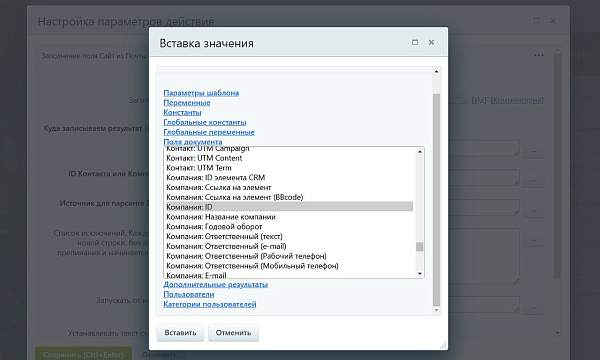Click the Вставить button
Viewport: 600px width, 360px height.
(180, 333)
